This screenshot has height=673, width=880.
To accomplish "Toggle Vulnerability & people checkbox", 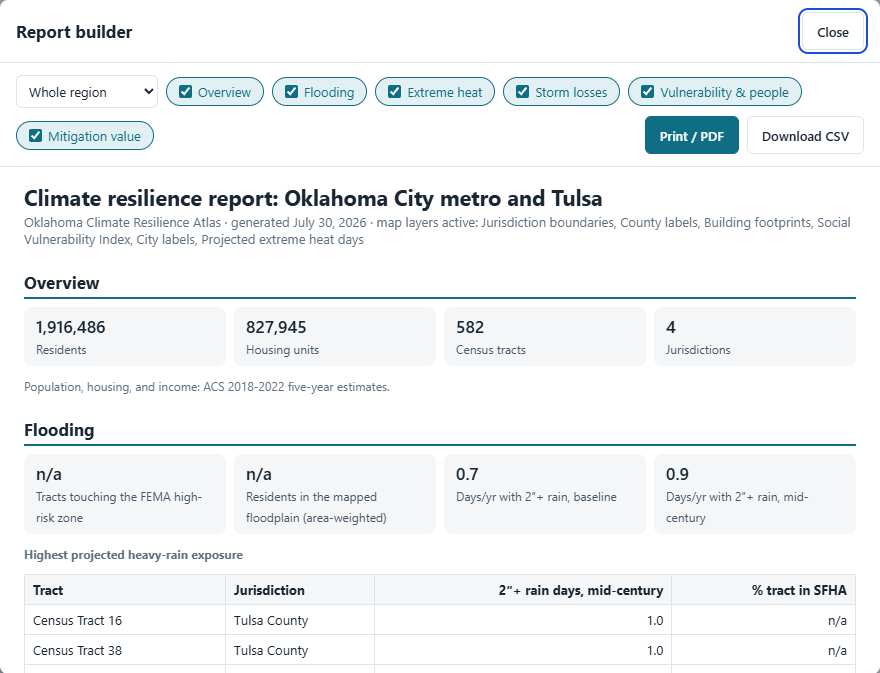I will 648,92.
